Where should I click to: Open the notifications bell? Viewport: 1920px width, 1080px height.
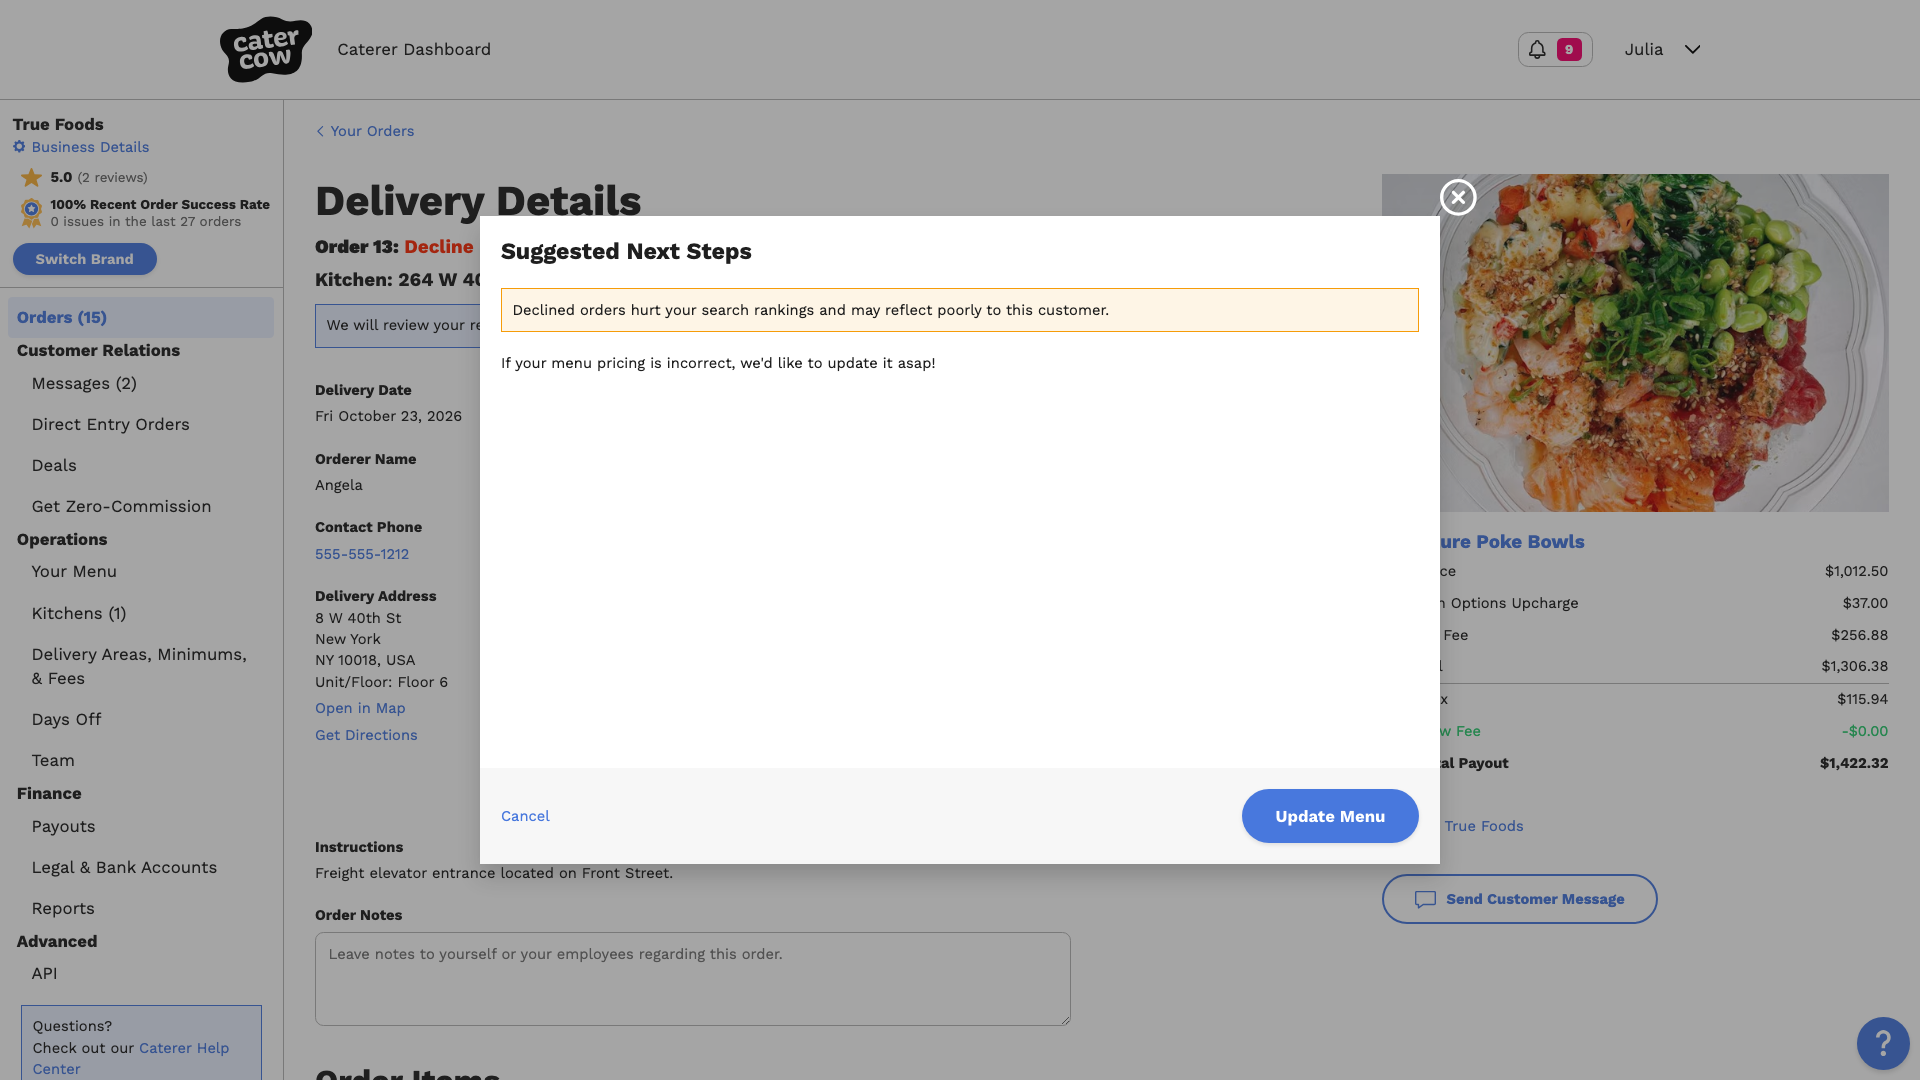click(1537, 49)
